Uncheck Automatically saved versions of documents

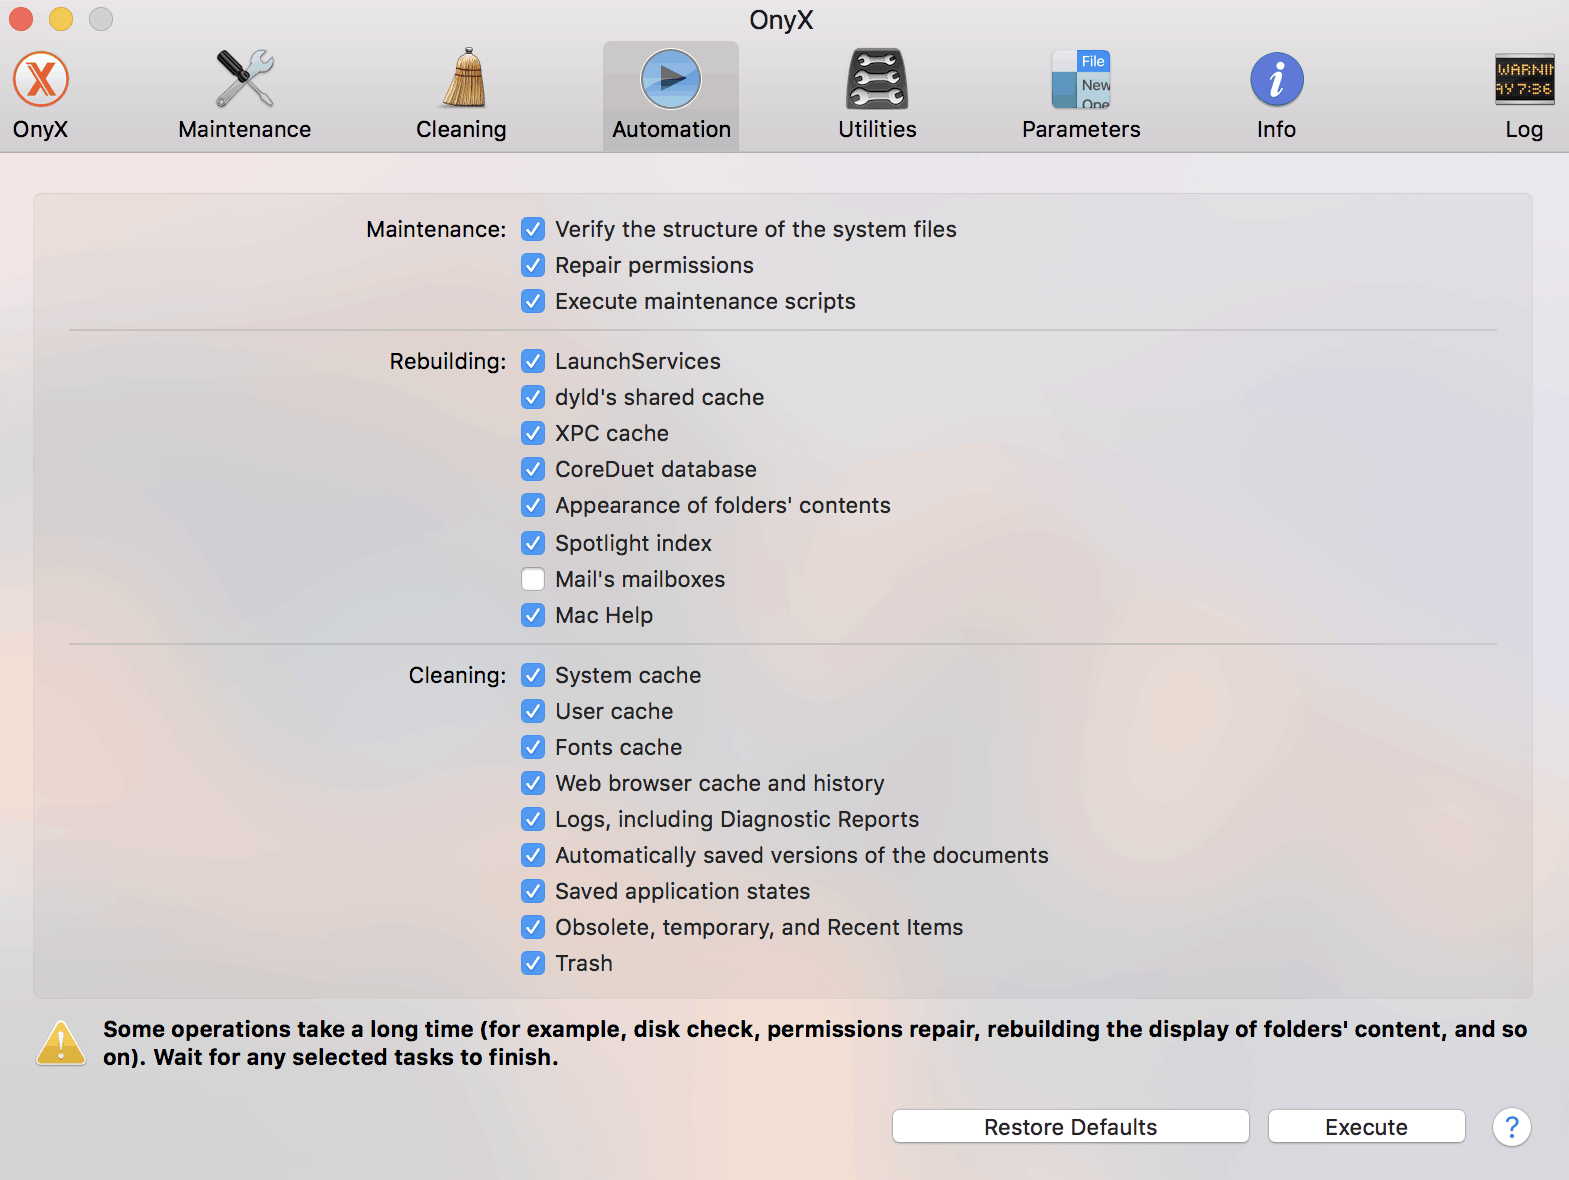534,855
